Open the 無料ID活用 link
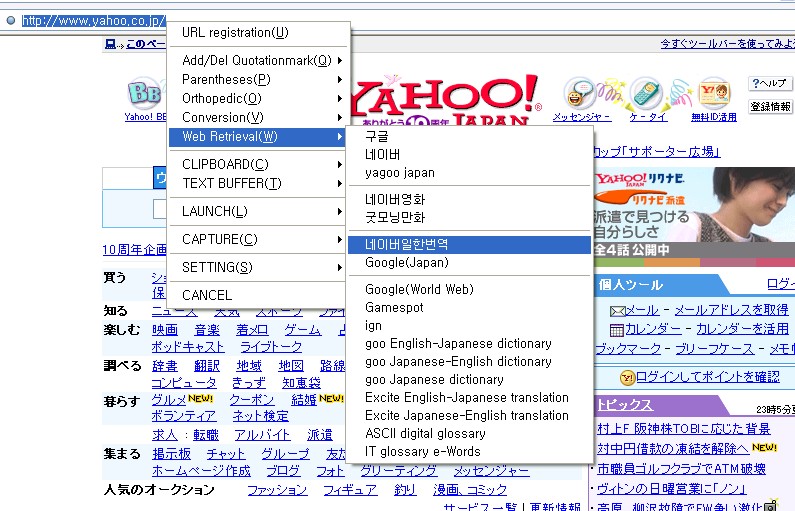The width and height of the screenshot is (795, 511). [714, 117]
